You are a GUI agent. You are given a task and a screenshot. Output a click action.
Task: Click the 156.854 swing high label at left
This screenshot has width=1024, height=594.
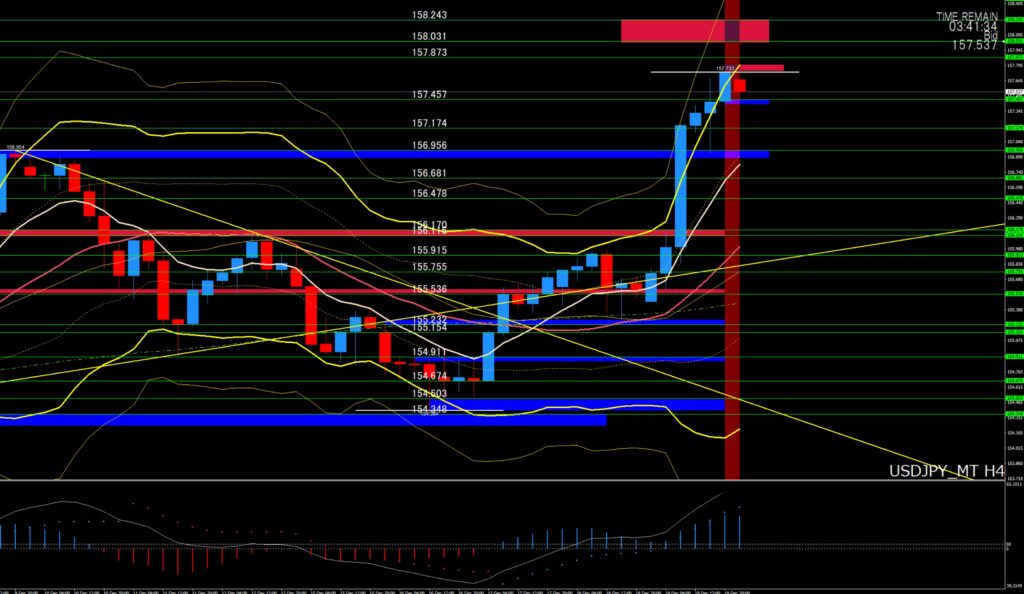[15, 147]
